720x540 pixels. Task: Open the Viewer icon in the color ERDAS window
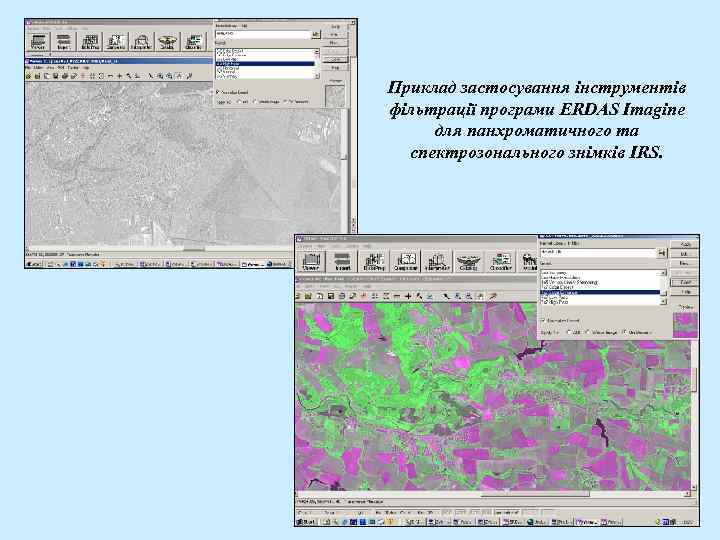click(x=312, y=262)
